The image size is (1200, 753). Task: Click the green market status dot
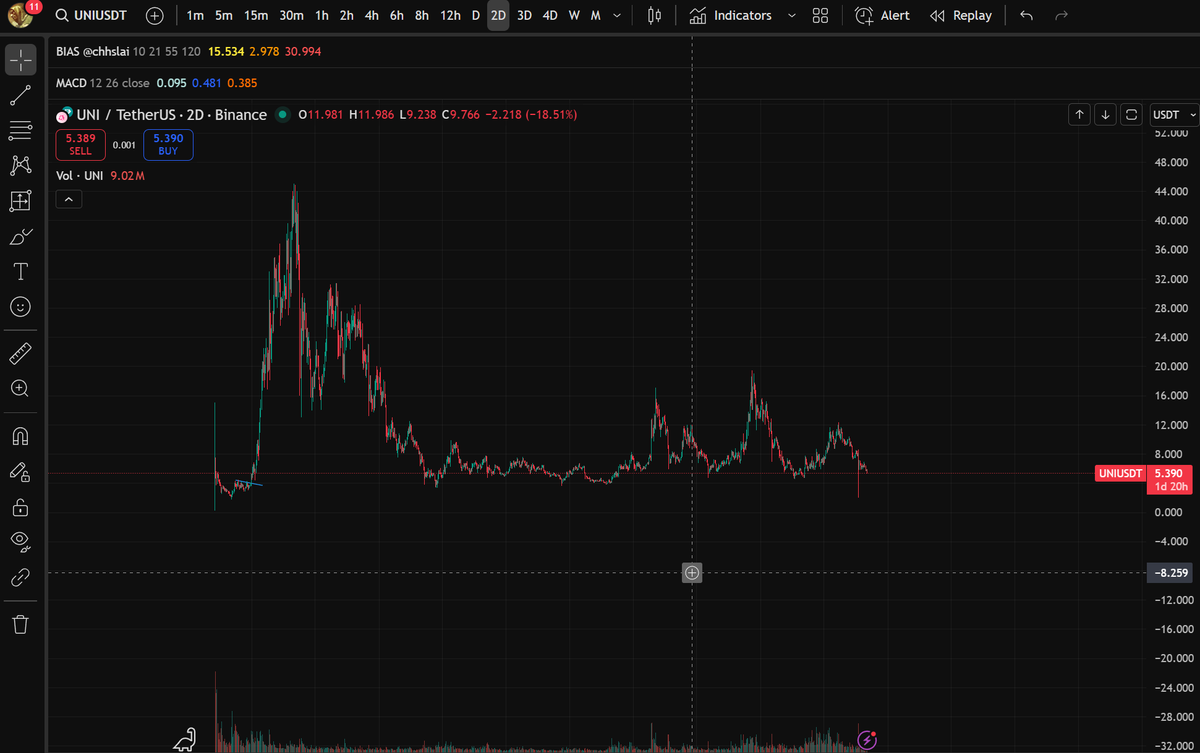[x=282, y=115]
